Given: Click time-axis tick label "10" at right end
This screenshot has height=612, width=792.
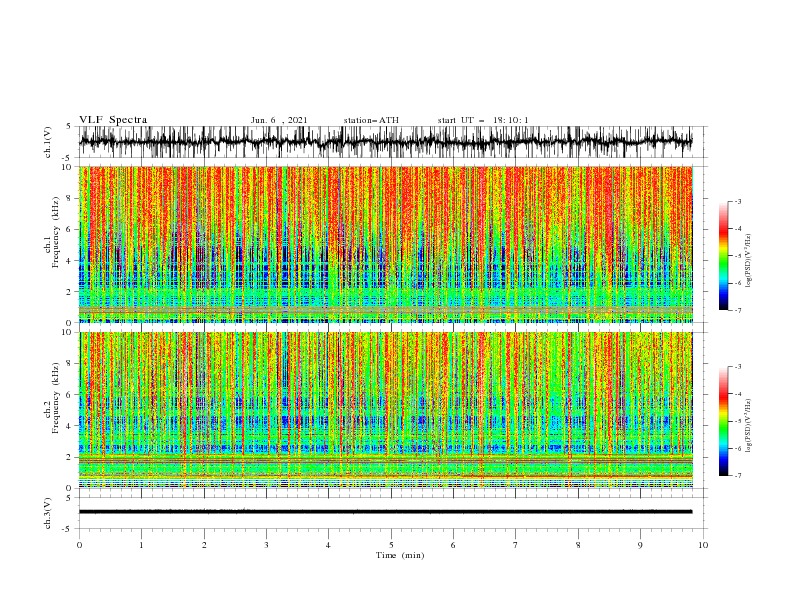Looking at the screenshot, I should click(703, 545).
